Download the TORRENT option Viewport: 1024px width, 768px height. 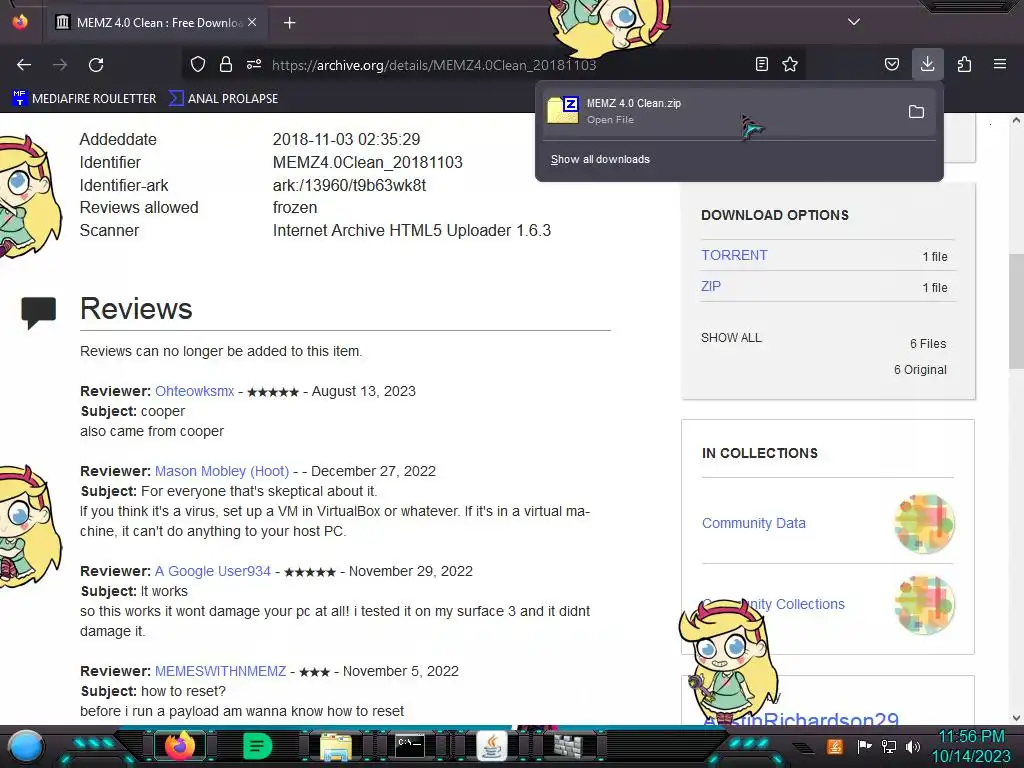click(734, 255)
